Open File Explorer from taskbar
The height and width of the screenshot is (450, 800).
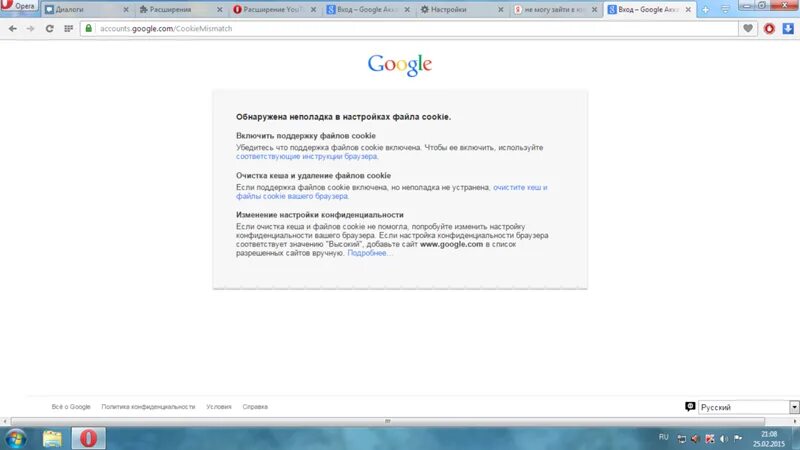(52, 439)
